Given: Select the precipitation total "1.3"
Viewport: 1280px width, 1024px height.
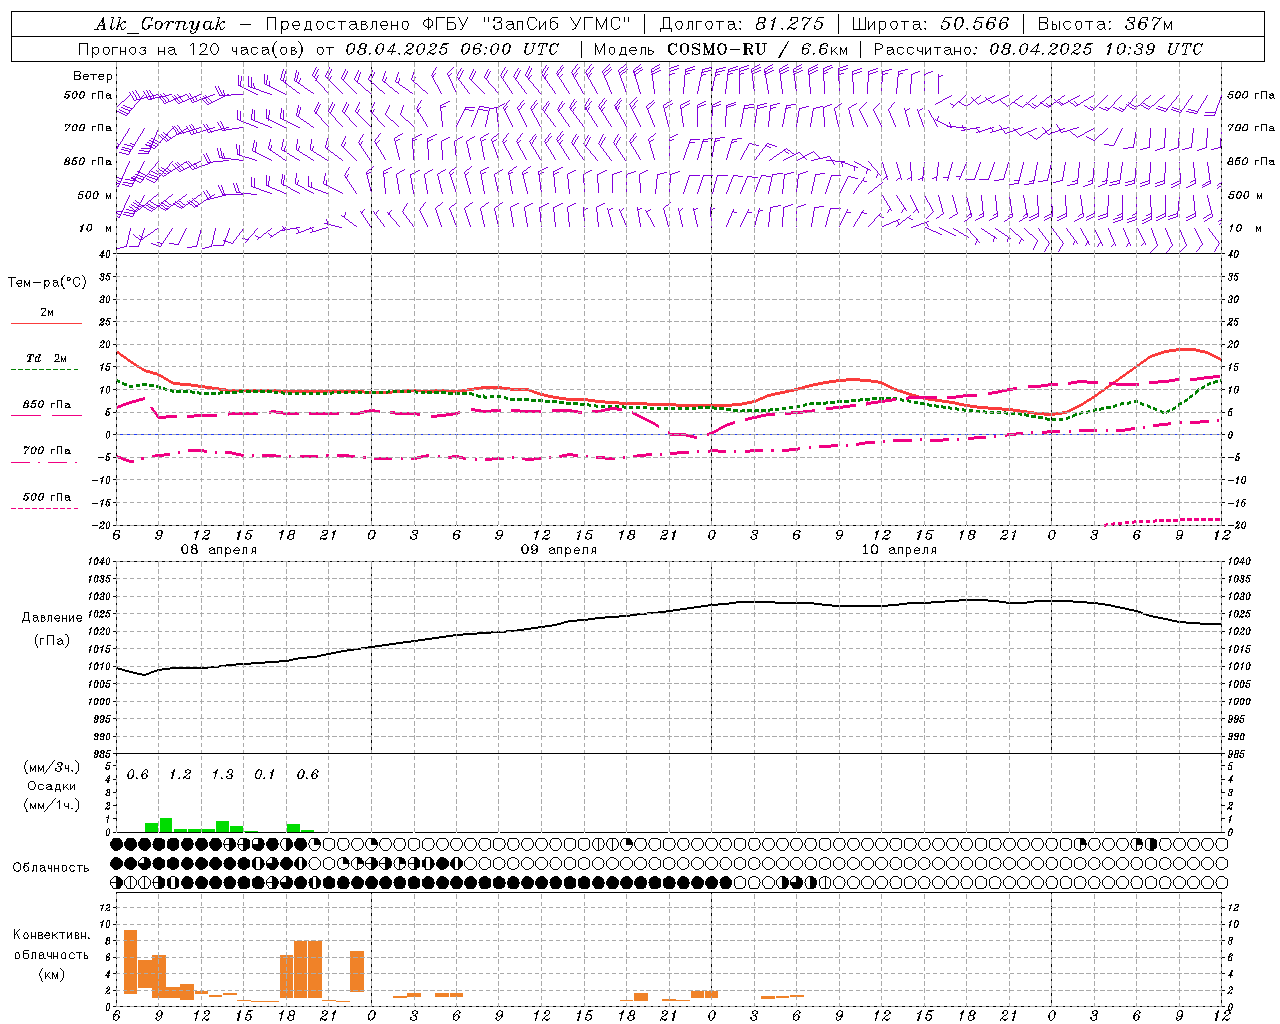Looking at the screenshot, I should click(x=222, y=775).
